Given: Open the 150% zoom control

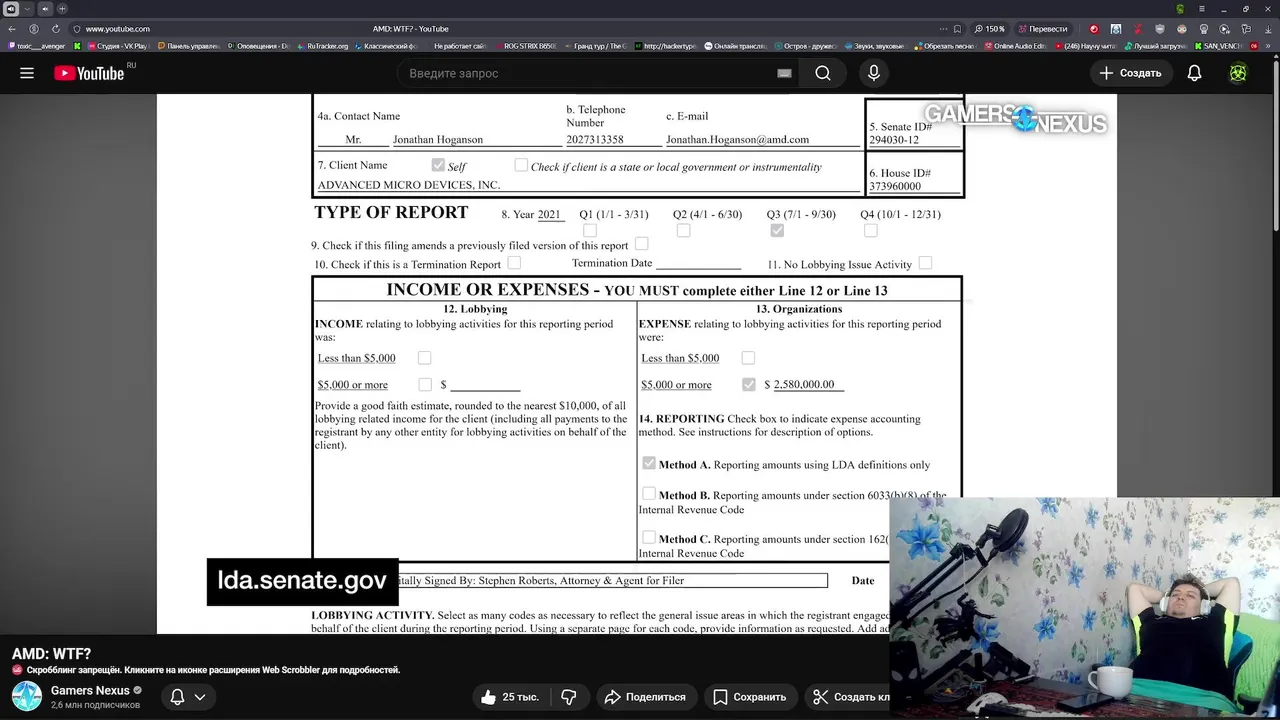Looking at the screenshot, I should 989,29.
